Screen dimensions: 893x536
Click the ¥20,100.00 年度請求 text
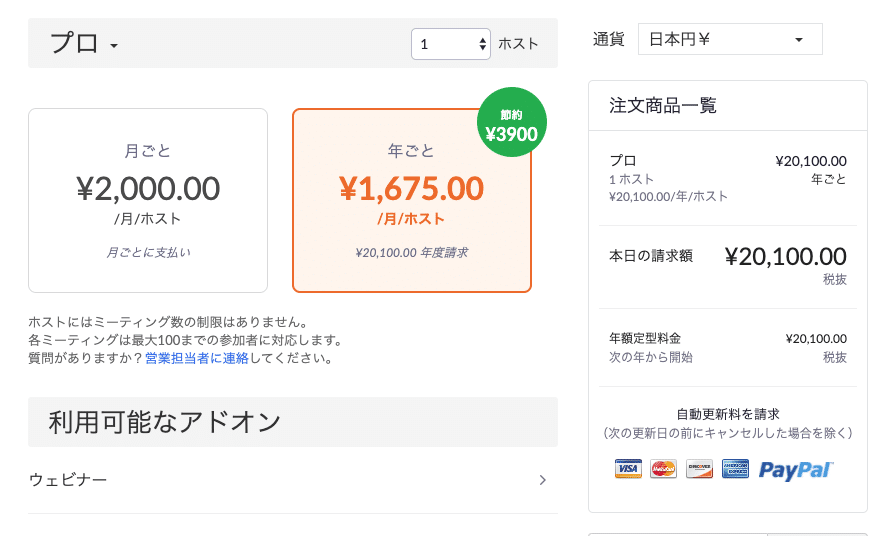412,253
